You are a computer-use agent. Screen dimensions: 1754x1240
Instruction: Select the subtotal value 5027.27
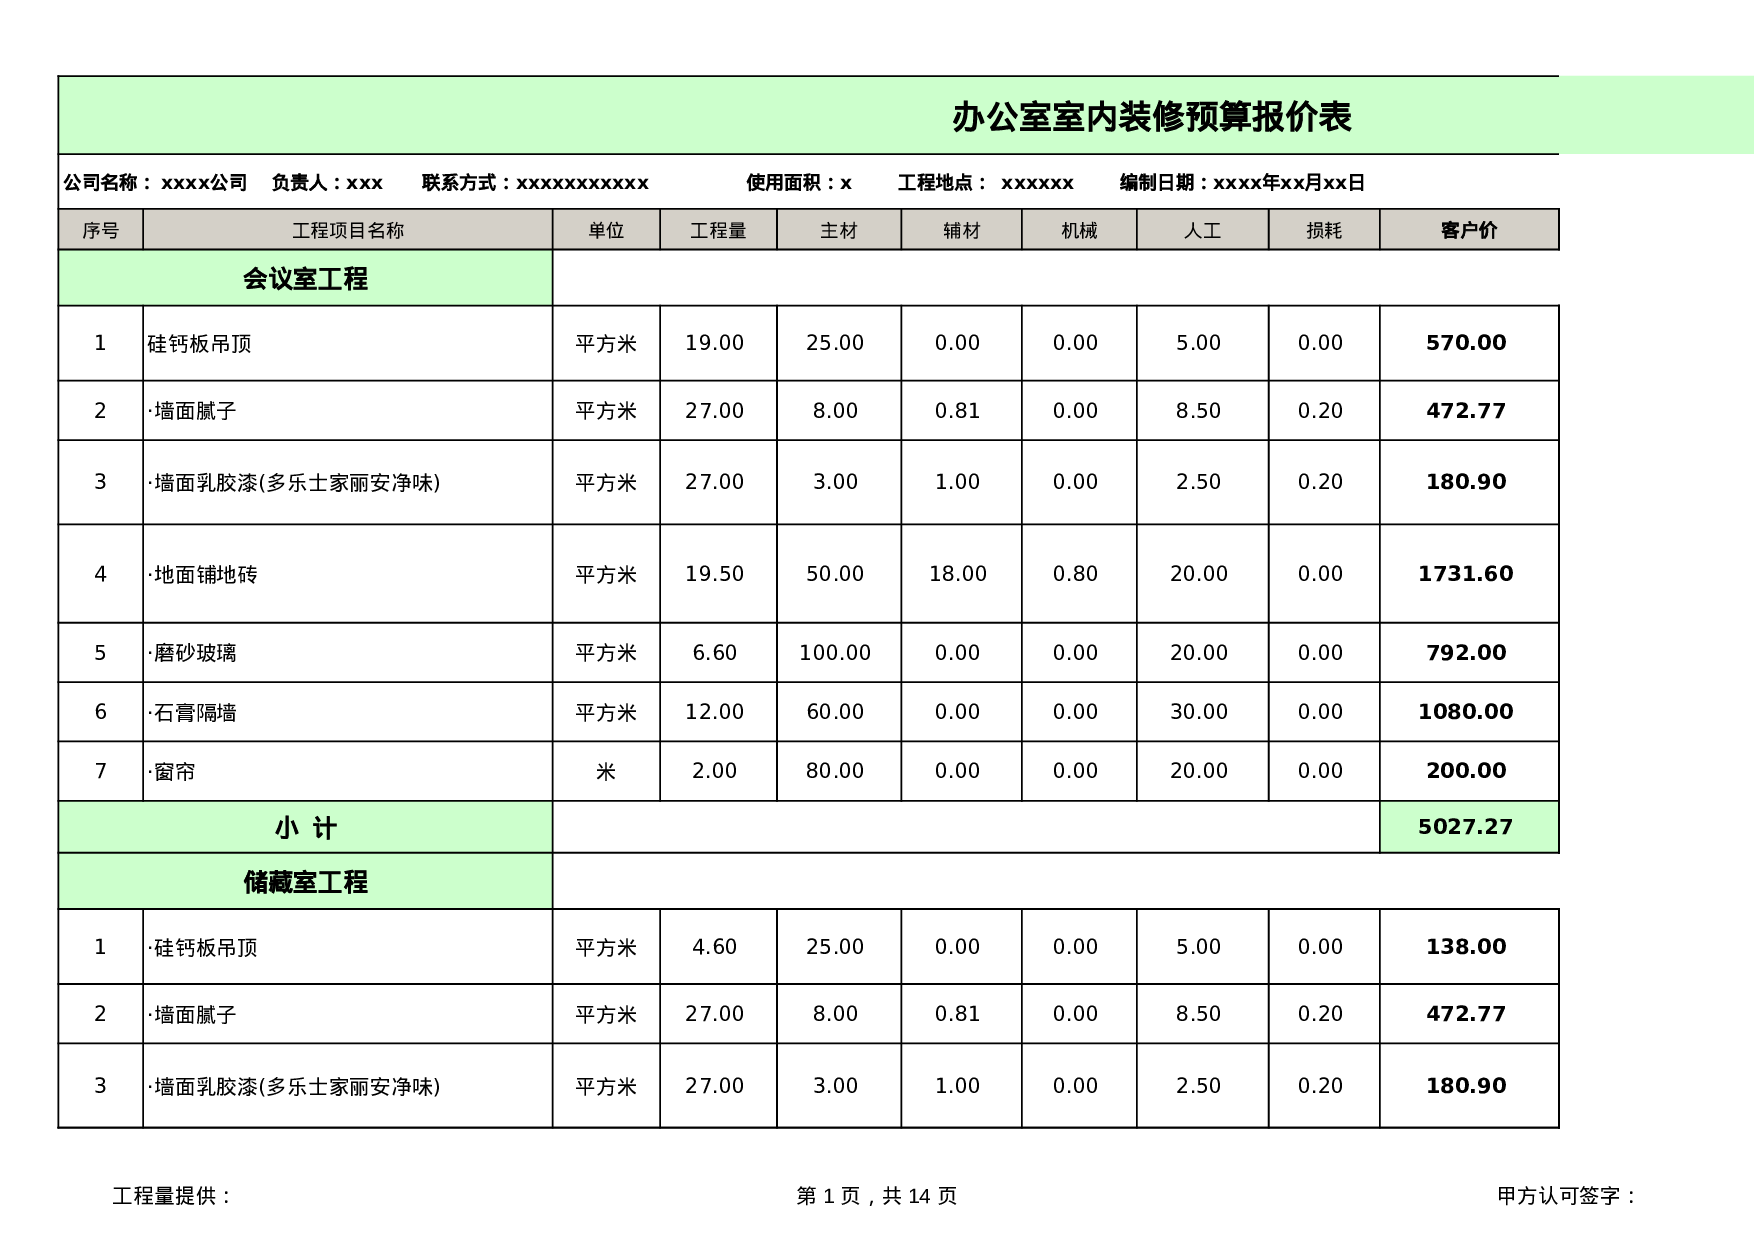(1466, 826)
